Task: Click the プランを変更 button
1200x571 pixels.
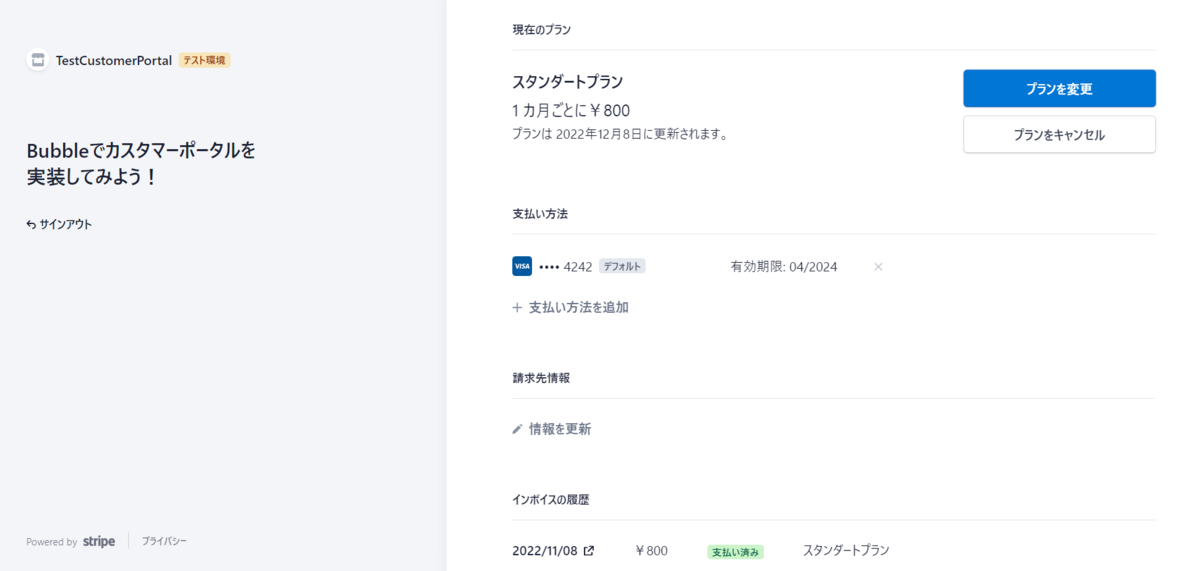Action: click(1059, 88)
